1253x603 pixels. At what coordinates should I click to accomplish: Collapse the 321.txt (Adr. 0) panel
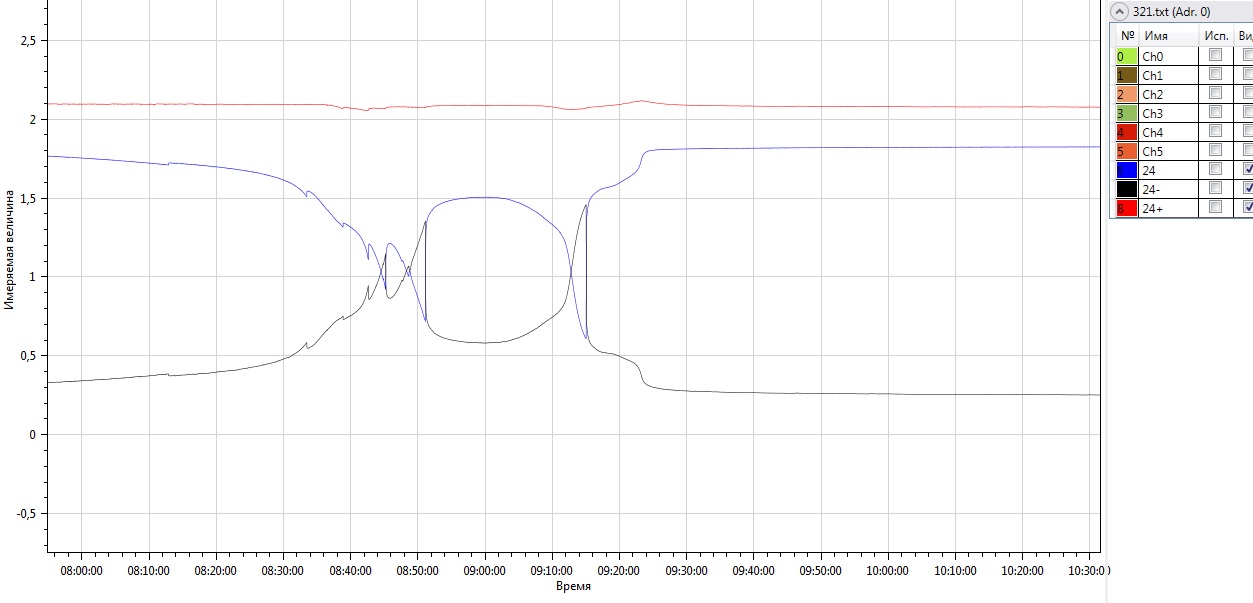click(1120, 11)
